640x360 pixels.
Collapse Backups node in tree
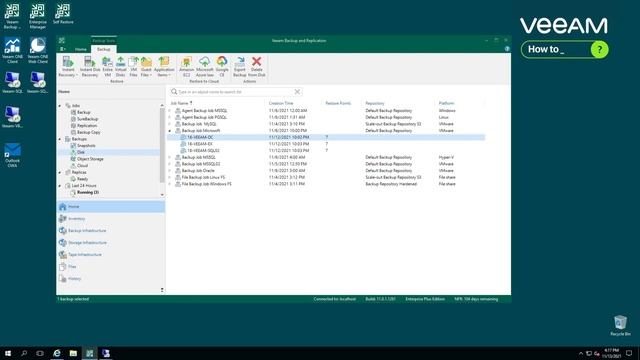coord(60,139)
